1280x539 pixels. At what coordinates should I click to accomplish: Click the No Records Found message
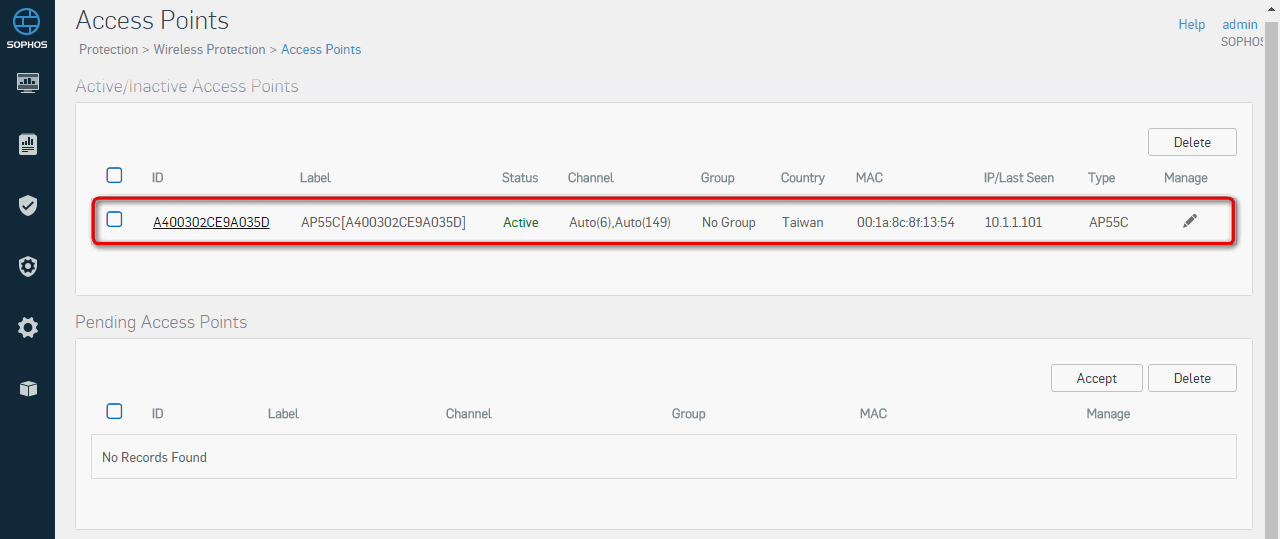point(154,457)
